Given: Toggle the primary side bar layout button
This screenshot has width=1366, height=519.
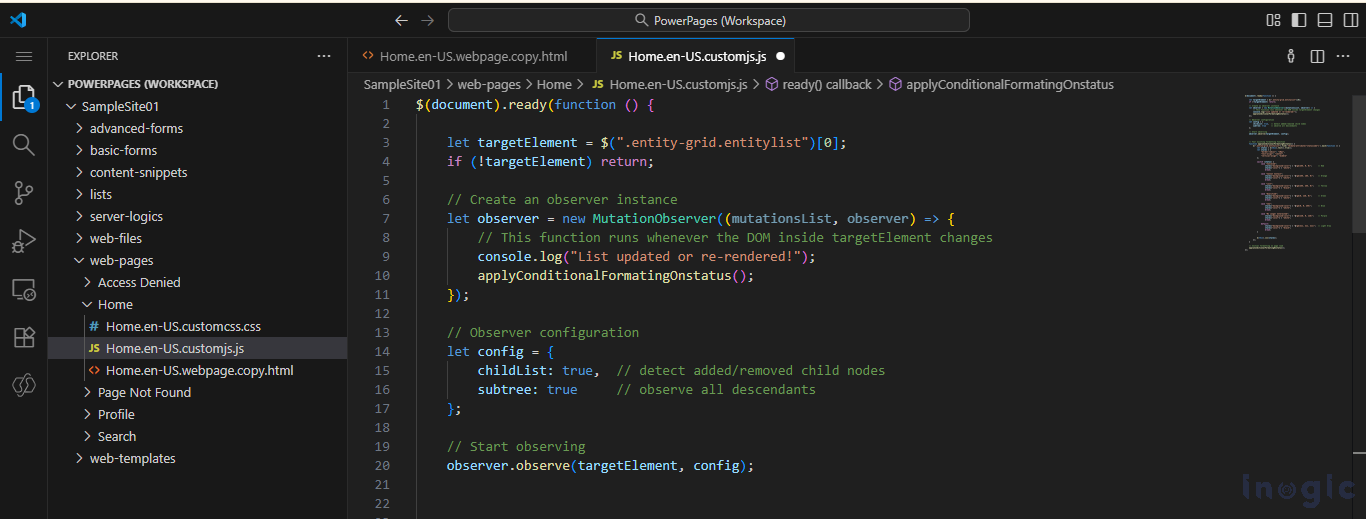Looking at the screenshot, I should click(1299, 20).
